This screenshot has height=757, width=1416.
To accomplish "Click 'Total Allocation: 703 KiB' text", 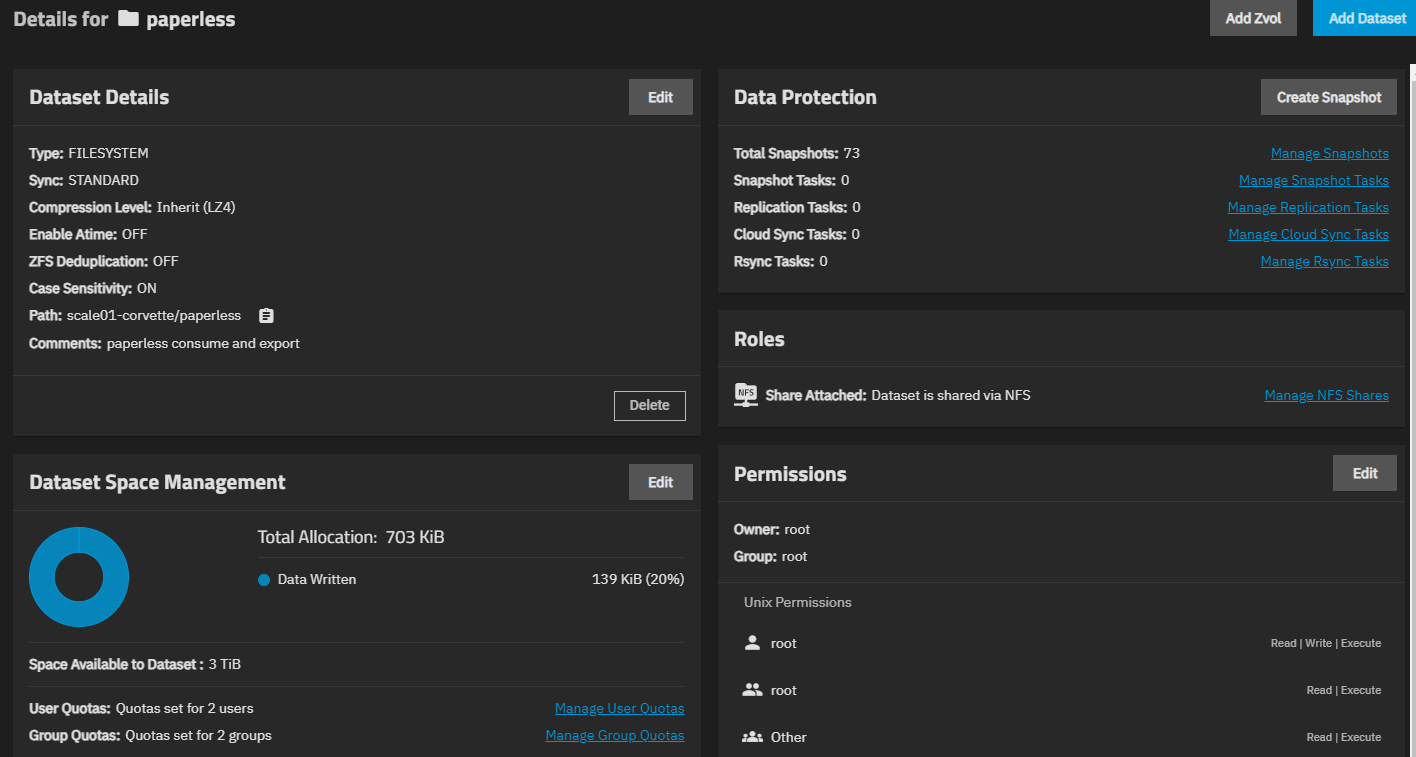I will [351, 537].
